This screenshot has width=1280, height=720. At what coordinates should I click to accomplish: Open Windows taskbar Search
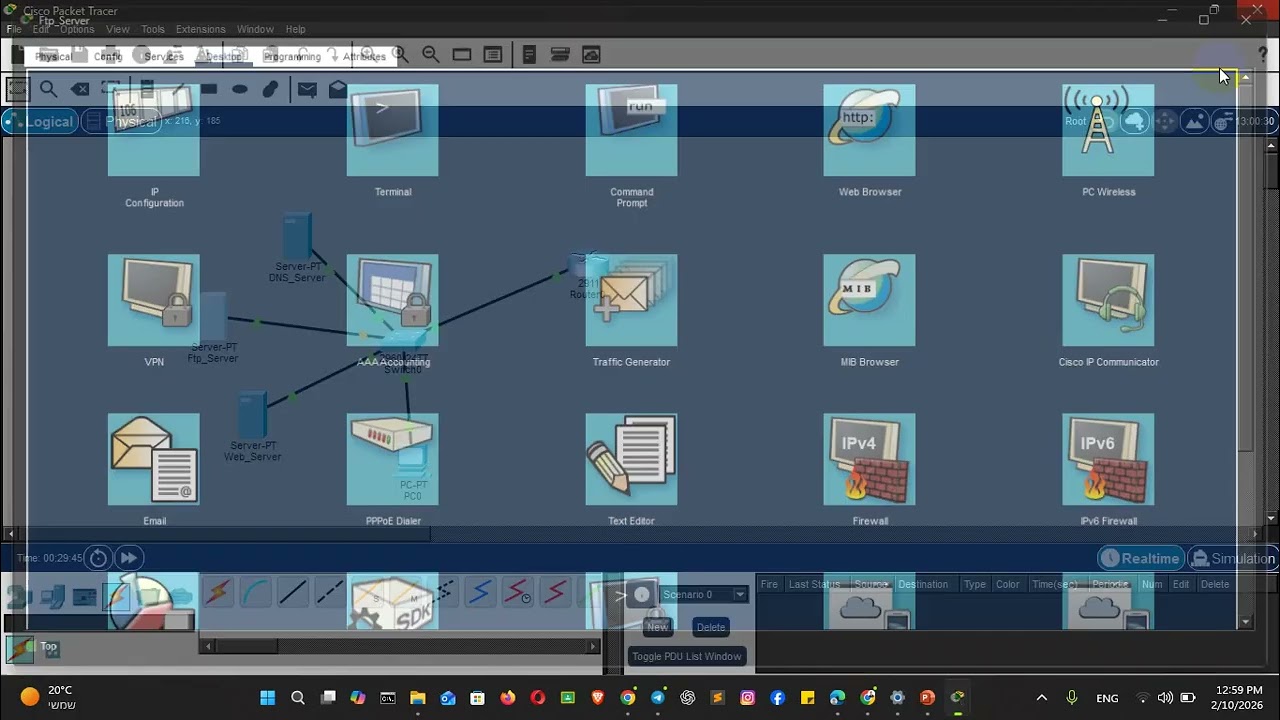point(298,698)
